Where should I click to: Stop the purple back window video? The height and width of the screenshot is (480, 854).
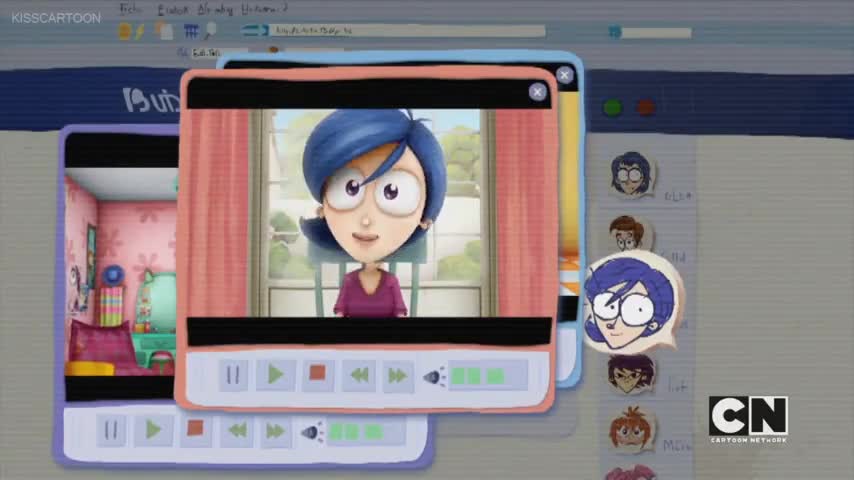coord(196,429)
